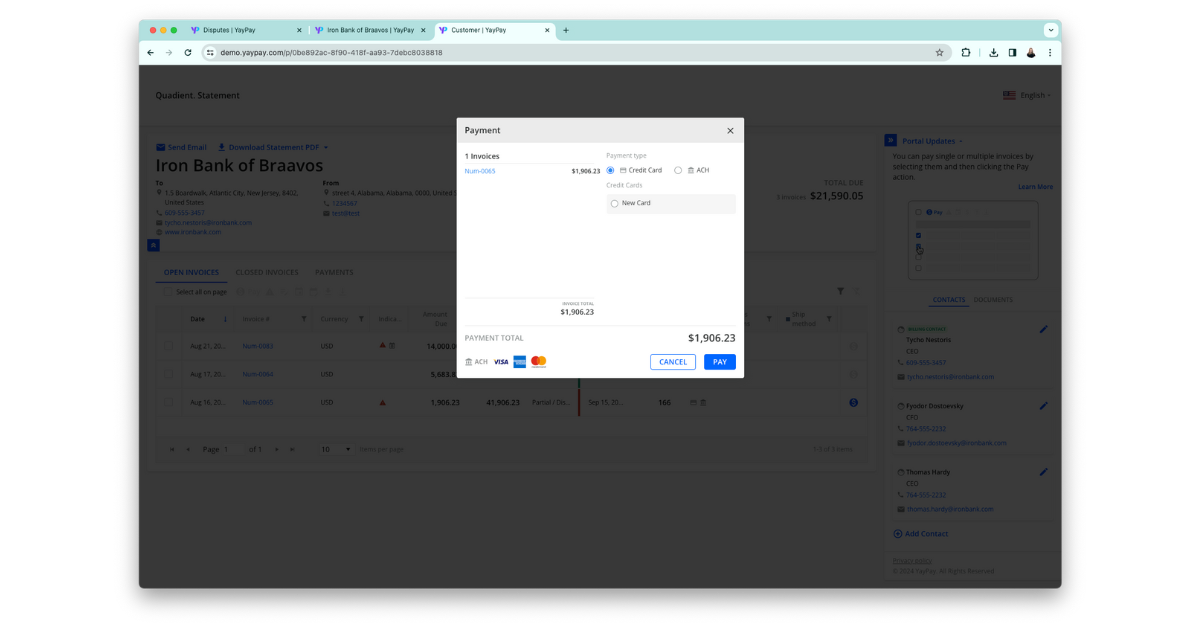Click the American Express logo
Viewport: 1200px width, 627px height.
tap(520, 362)
